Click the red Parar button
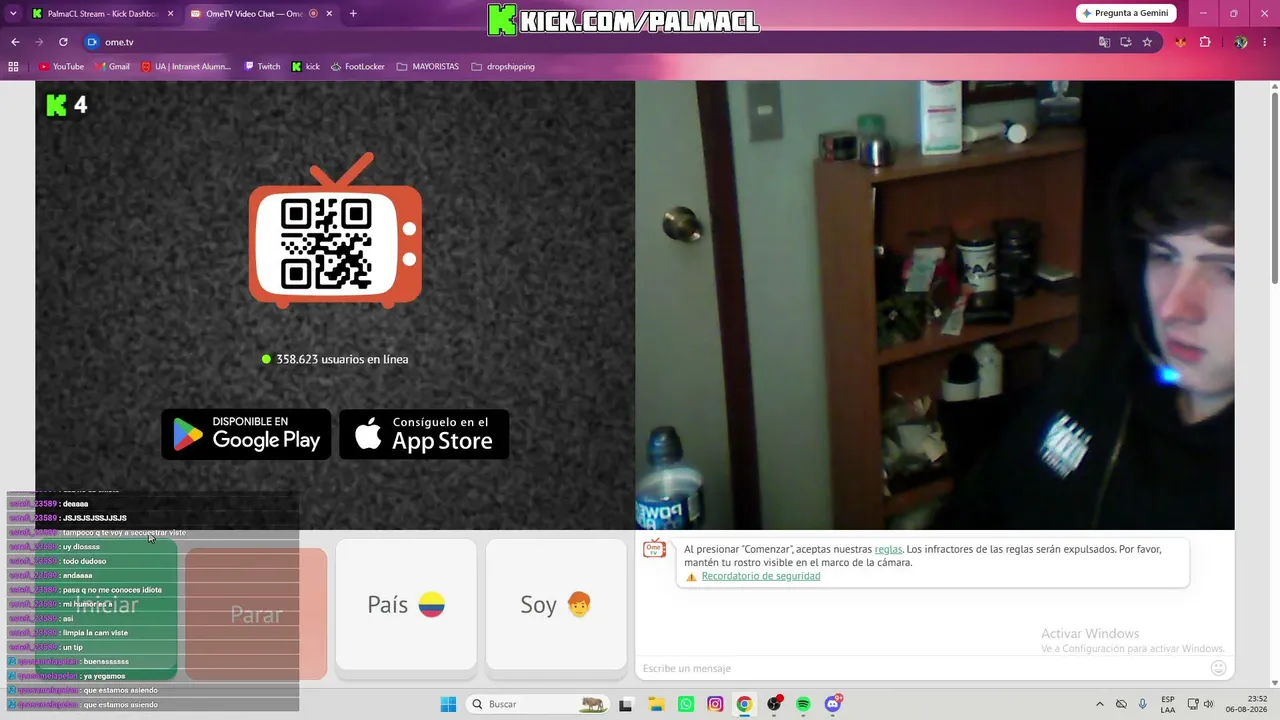This screenshot has width=1280, height=720. click(256, 614)
